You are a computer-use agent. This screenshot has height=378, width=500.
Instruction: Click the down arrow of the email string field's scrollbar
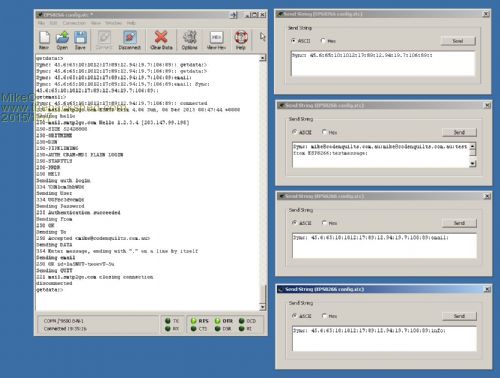(473, 164)
